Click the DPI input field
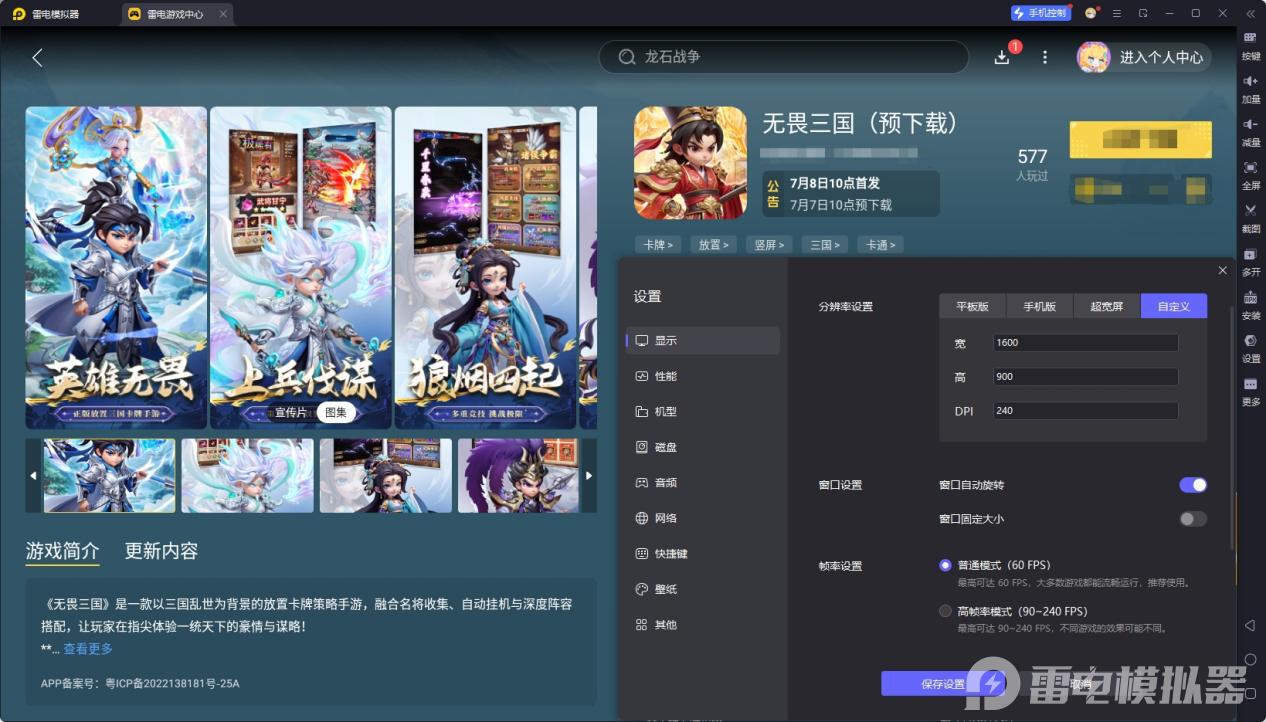 (x=1085, y=411)
